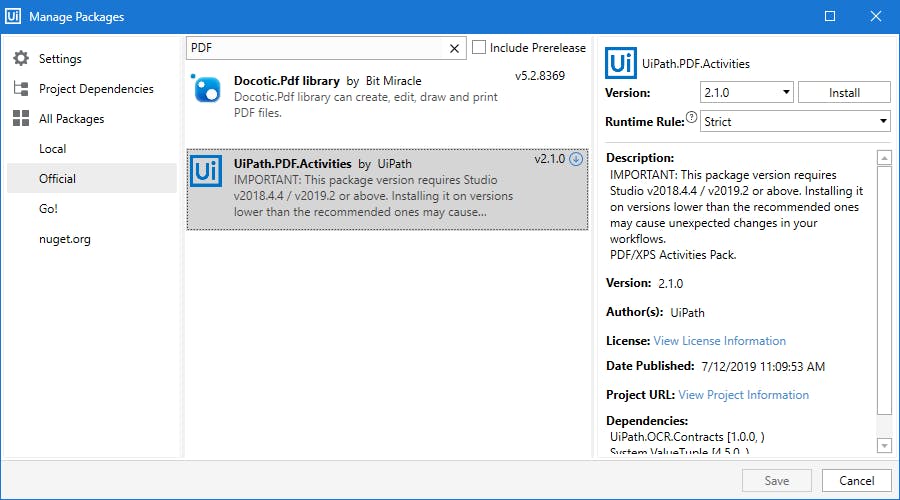This screenshot has width=900, height=500.
Task: Click the UiPath.PDF.Activities list item logo
Action: [206, 170]
